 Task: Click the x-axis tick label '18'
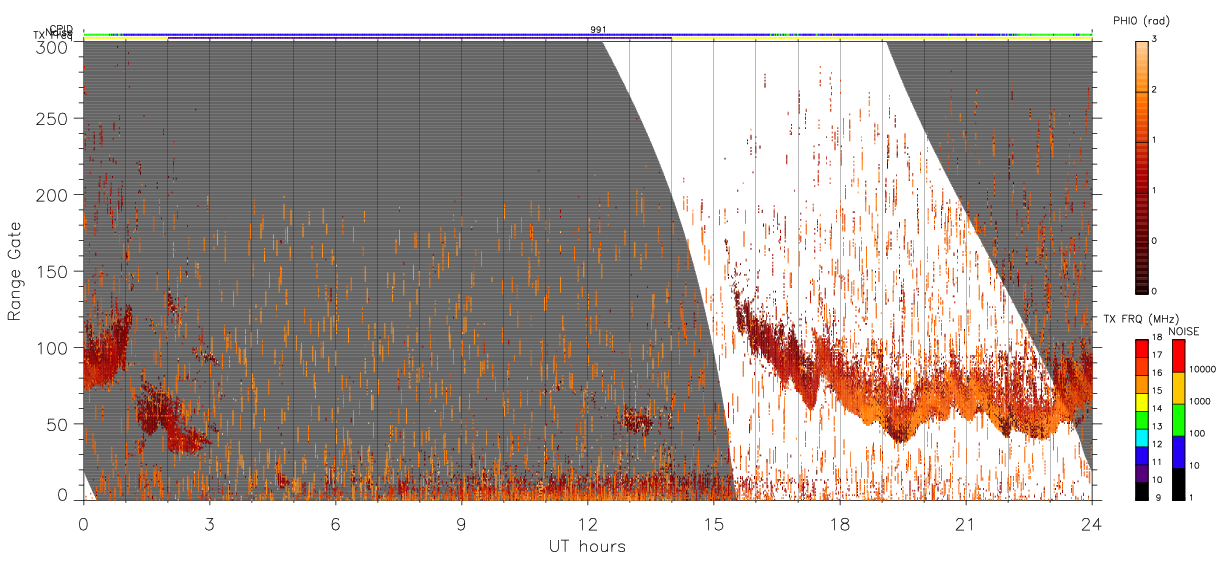[x=839, y=523]
